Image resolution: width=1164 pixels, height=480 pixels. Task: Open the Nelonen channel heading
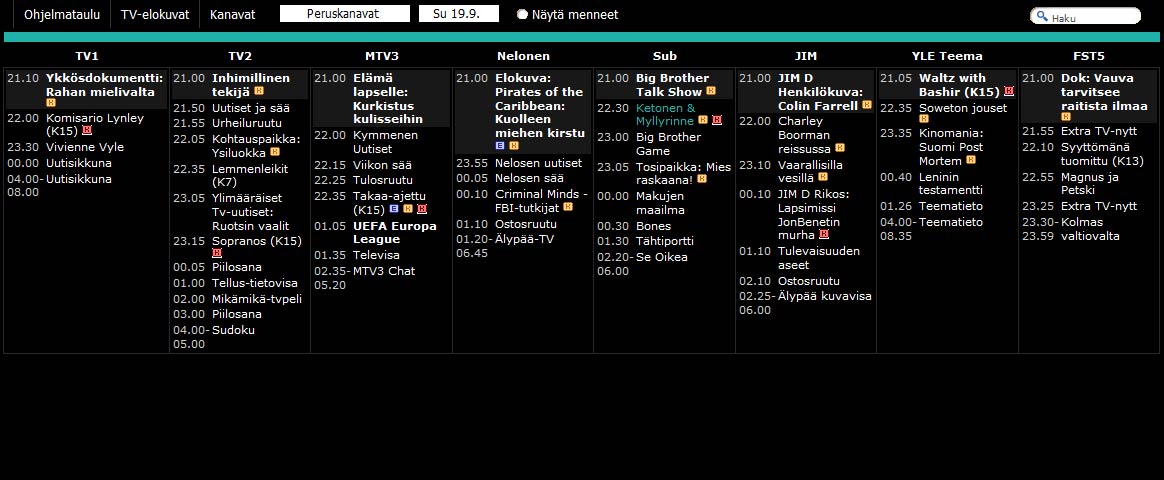(x=523, y=56)
